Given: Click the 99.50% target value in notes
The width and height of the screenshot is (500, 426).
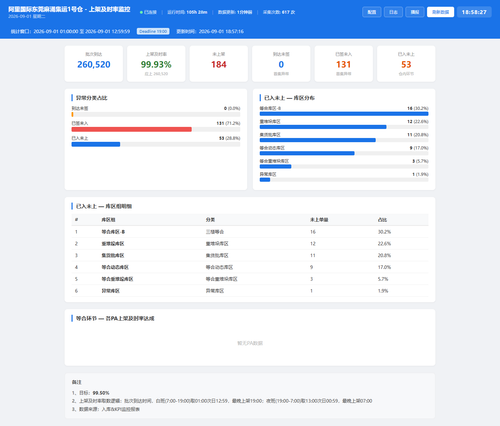Looking at the screenshot, I should click(x=101, y=393).
